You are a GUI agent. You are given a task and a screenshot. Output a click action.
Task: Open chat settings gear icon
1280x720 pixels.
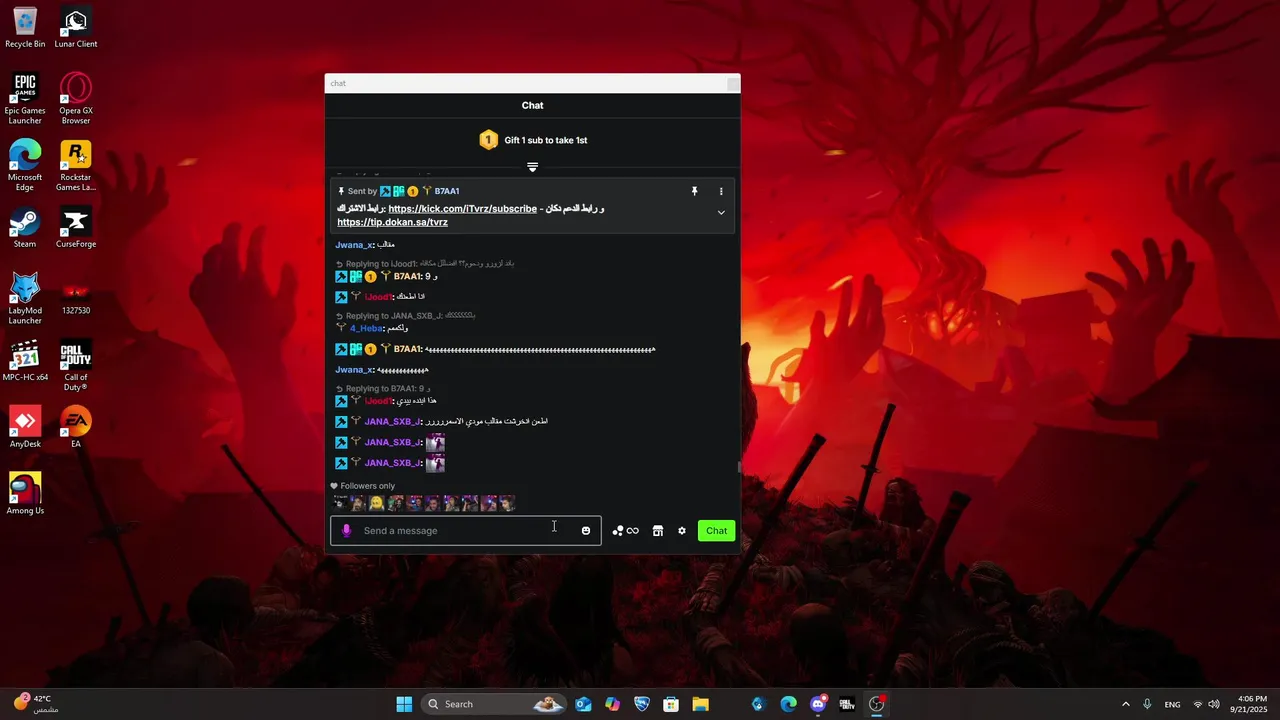coord(682,531)
